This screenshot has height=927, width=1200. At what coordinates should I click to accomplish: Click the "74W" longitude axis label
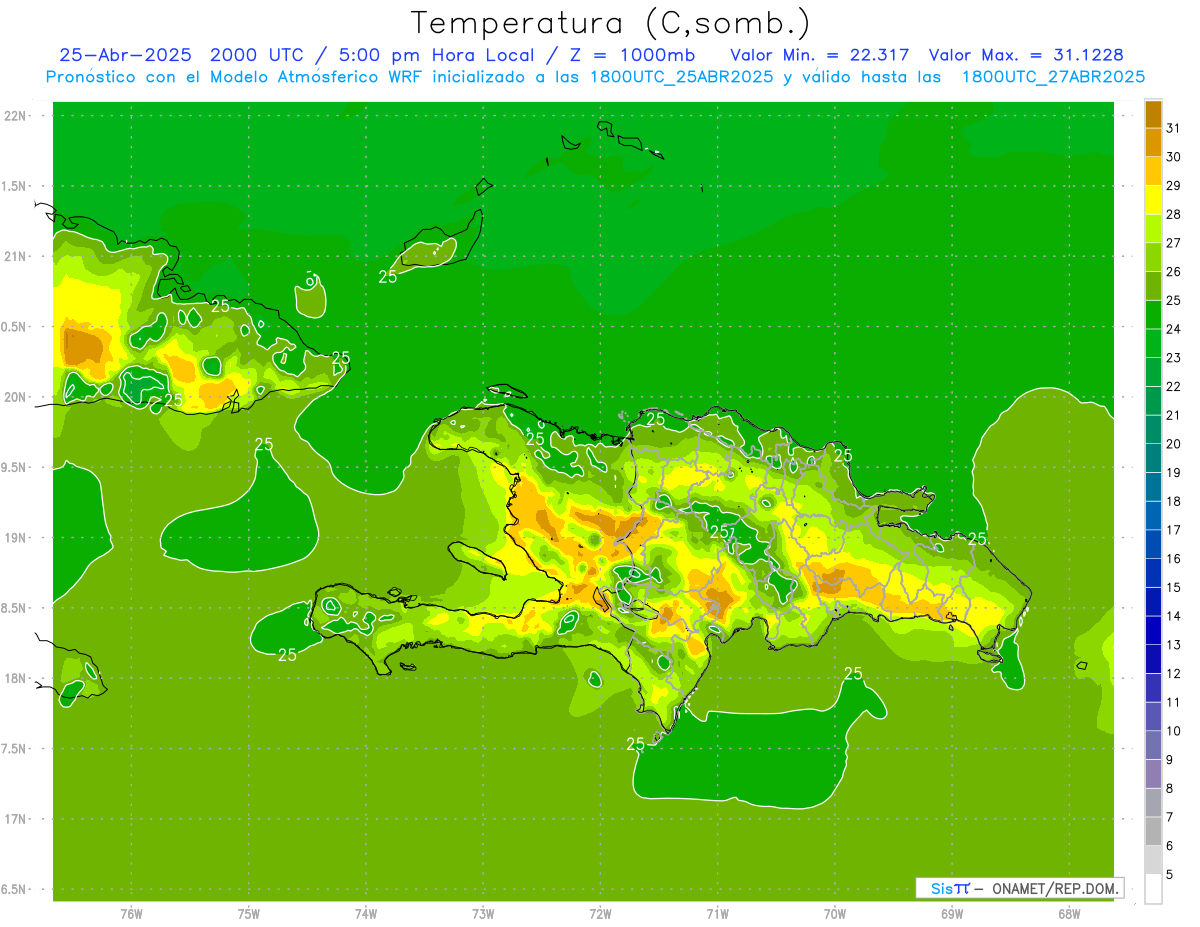click(x=366, y=914)
